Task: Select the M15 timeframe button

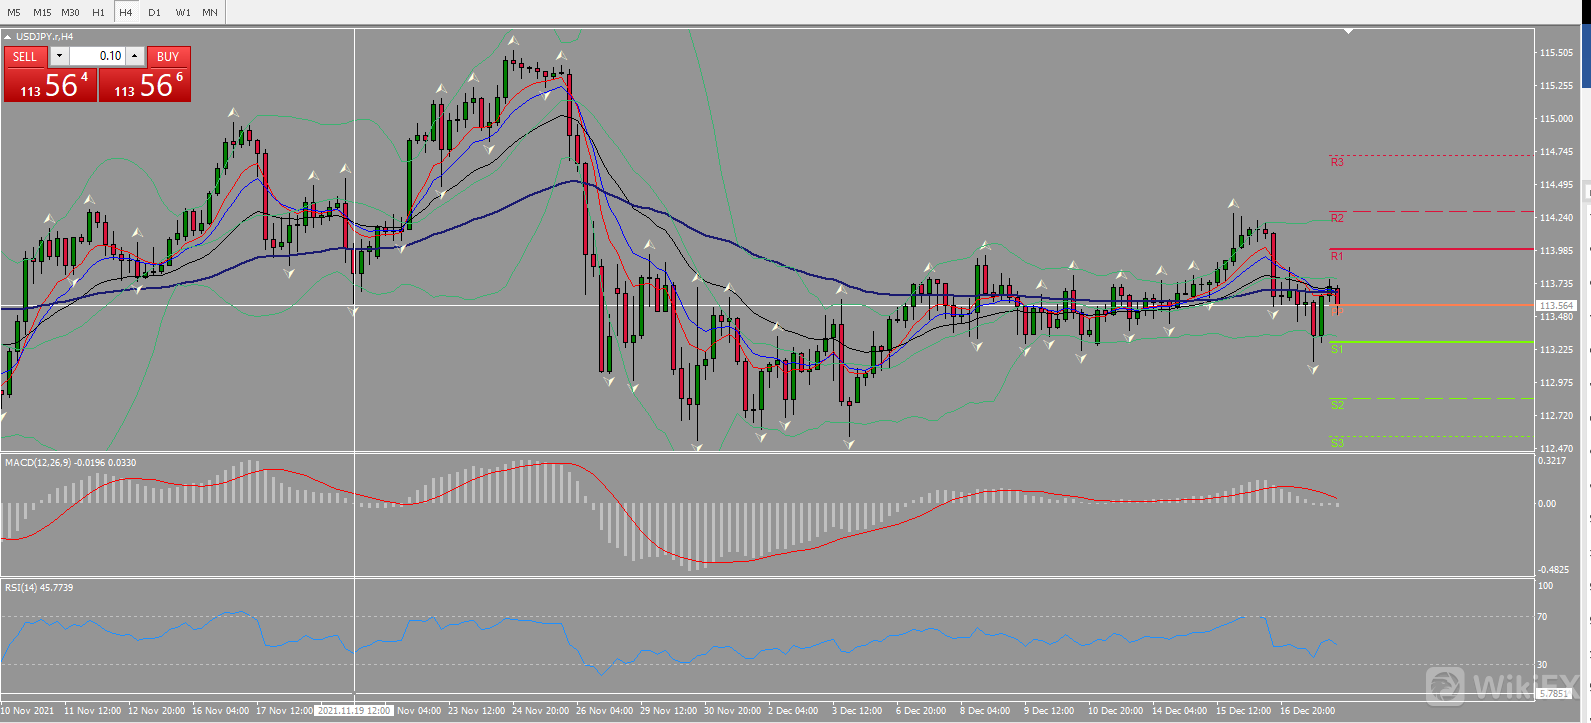Action: (x=42, y=12)
